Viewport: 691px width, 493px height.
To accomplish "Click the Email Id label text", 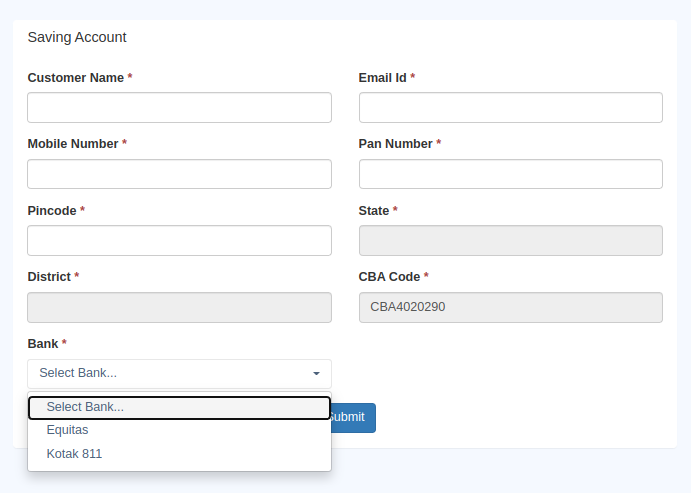I will (382, 78).
